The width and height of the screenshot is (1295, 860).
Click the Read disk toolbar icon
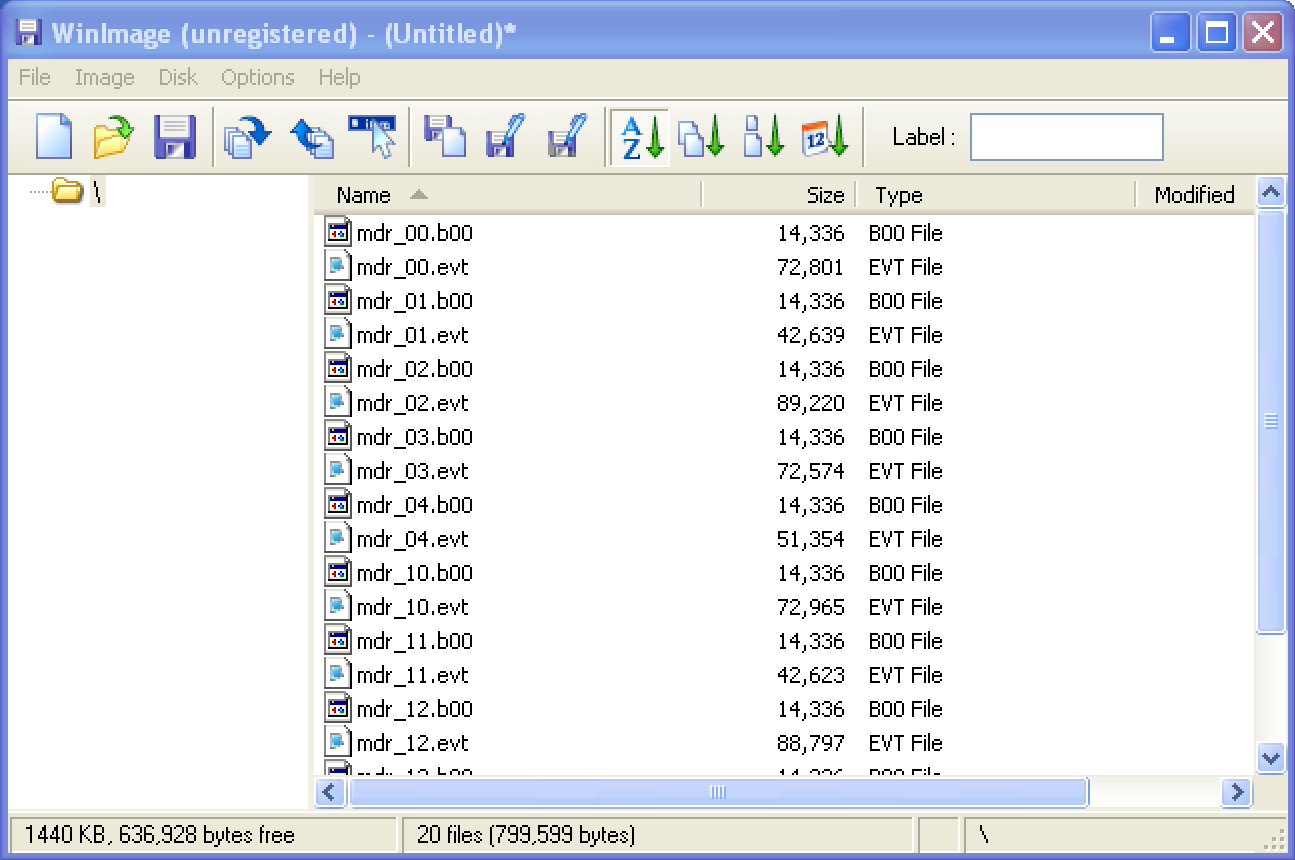pyautogui.click(x=248, y=137)
